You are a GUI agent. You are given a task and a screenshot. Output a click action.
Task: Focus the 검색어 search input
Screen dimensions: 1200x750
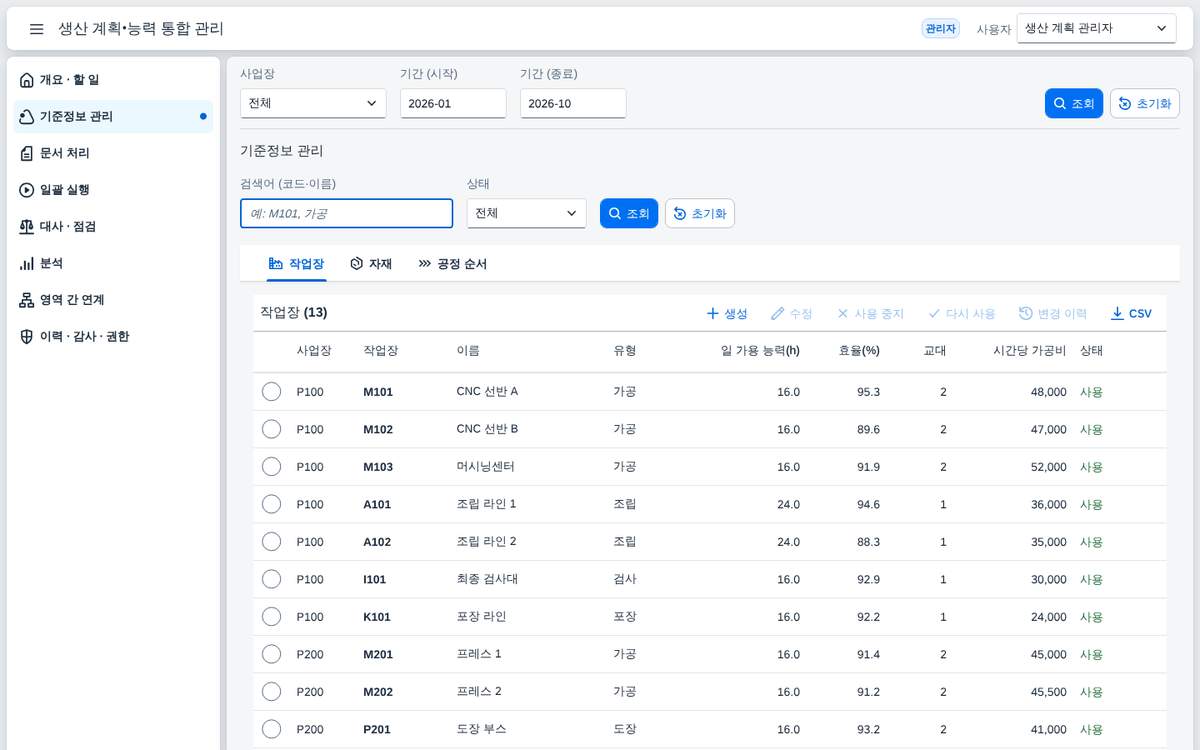(x=346, y=213)
